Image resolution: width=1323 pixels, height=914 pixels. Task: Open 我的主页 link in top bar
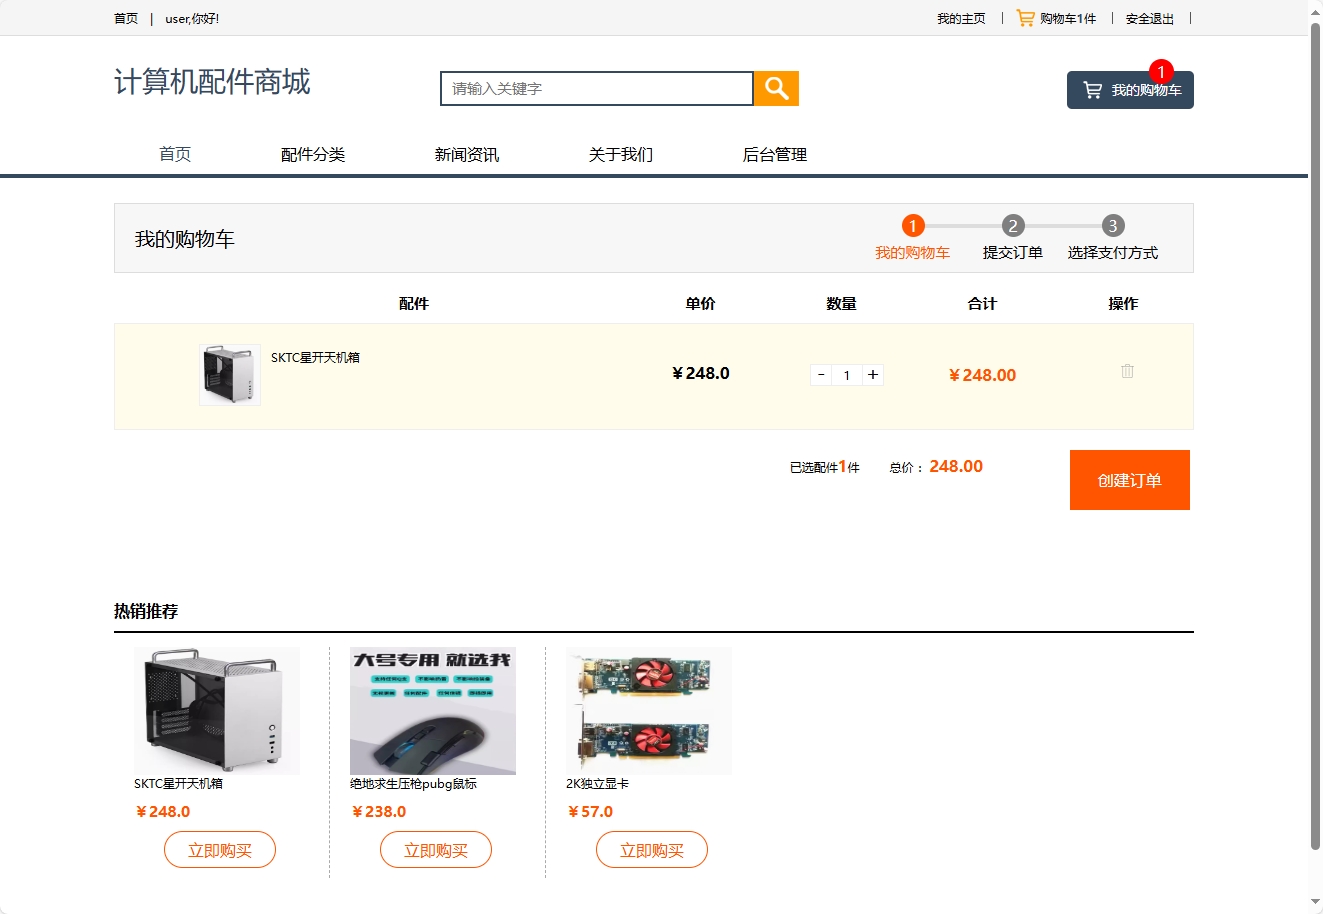click(x=961, y=17)
